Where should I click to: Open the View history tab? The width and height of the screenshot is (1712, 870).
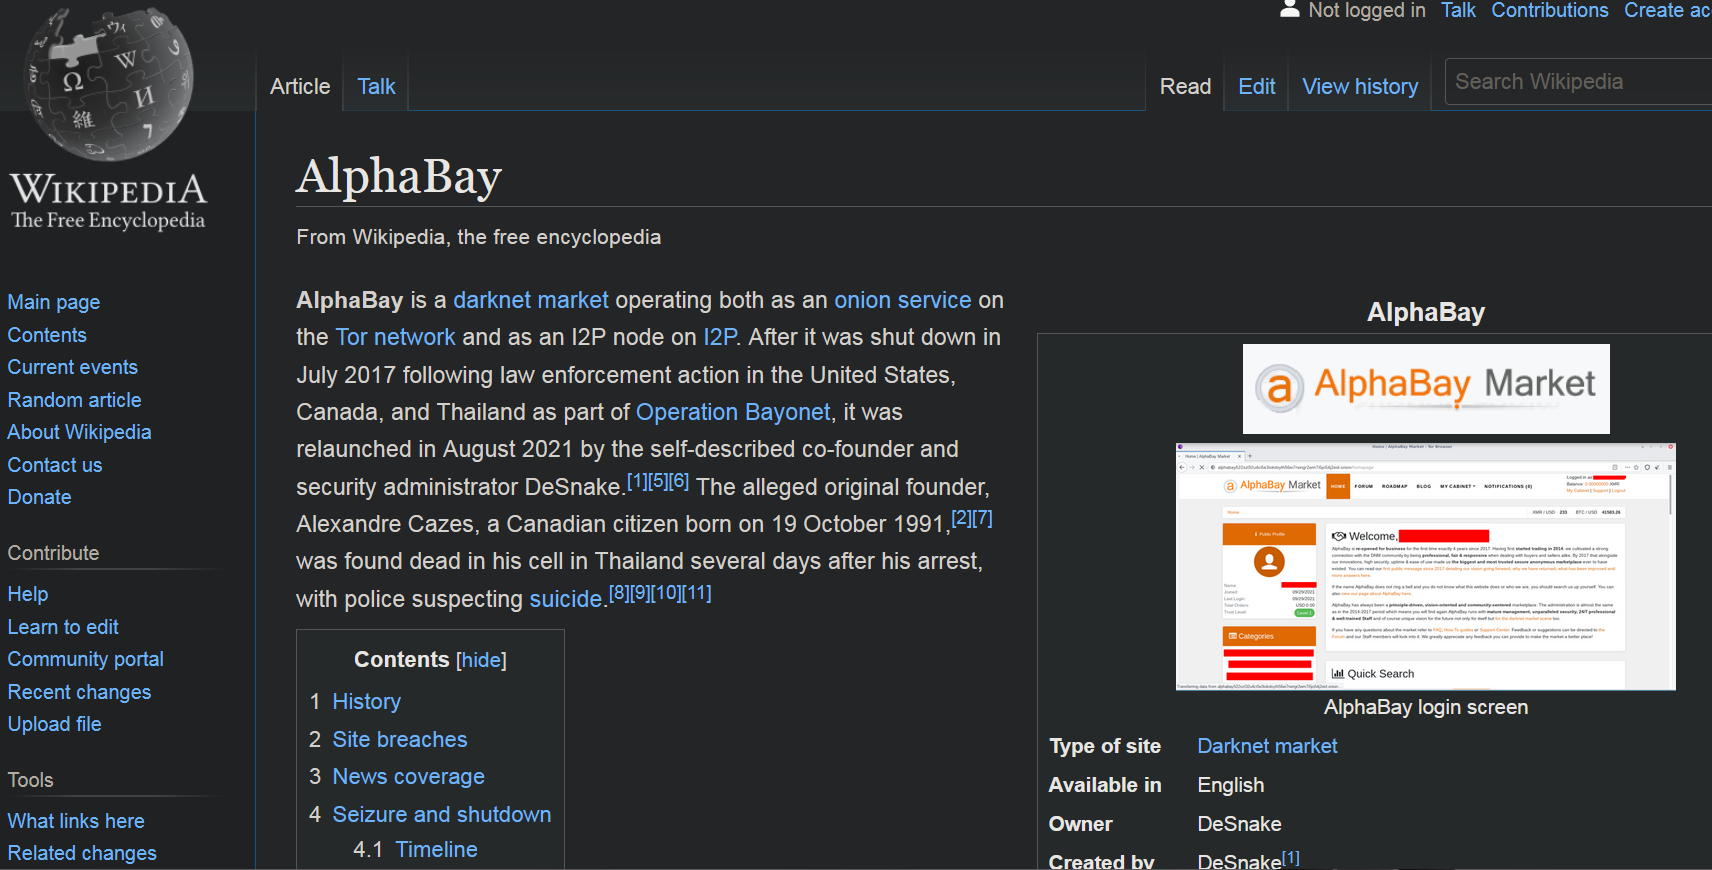1359,87
